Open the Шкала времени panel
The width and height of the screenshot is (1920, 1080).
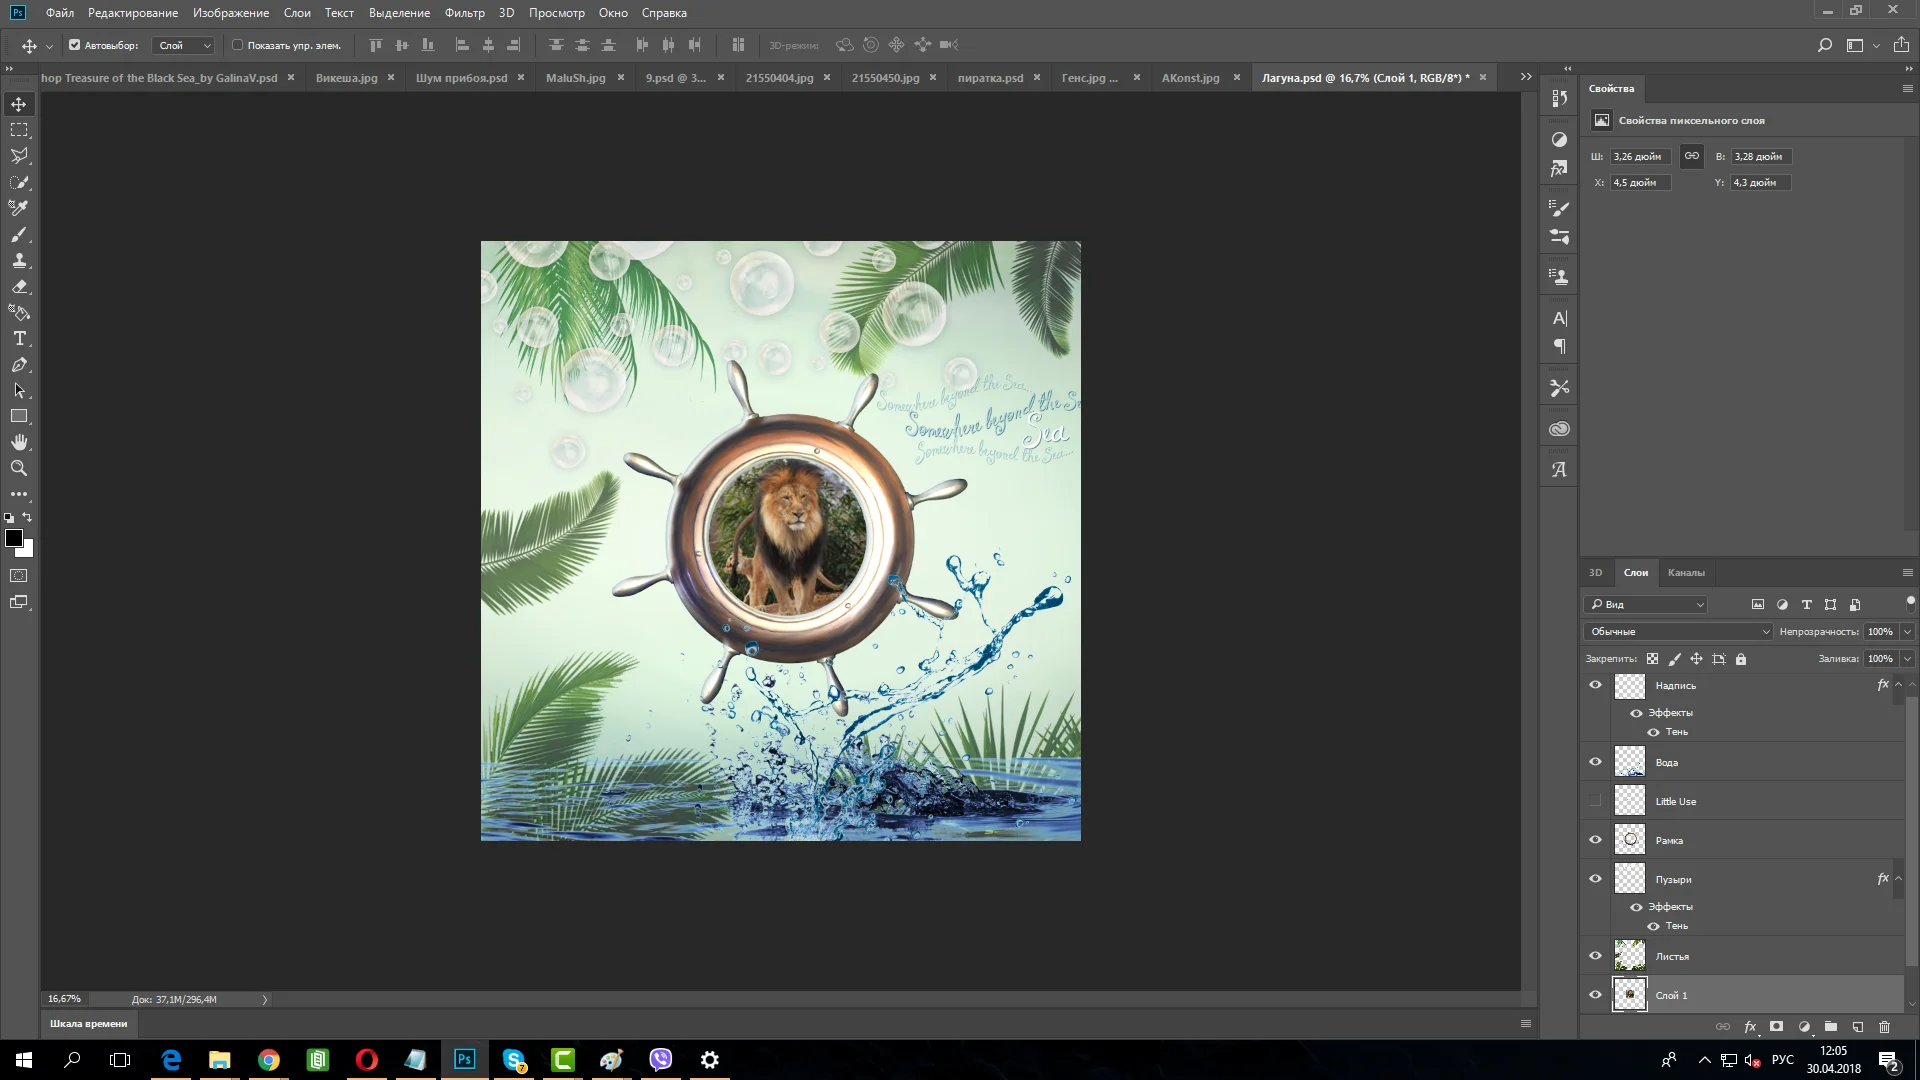pyautogui.click(x=89, y=1023)
